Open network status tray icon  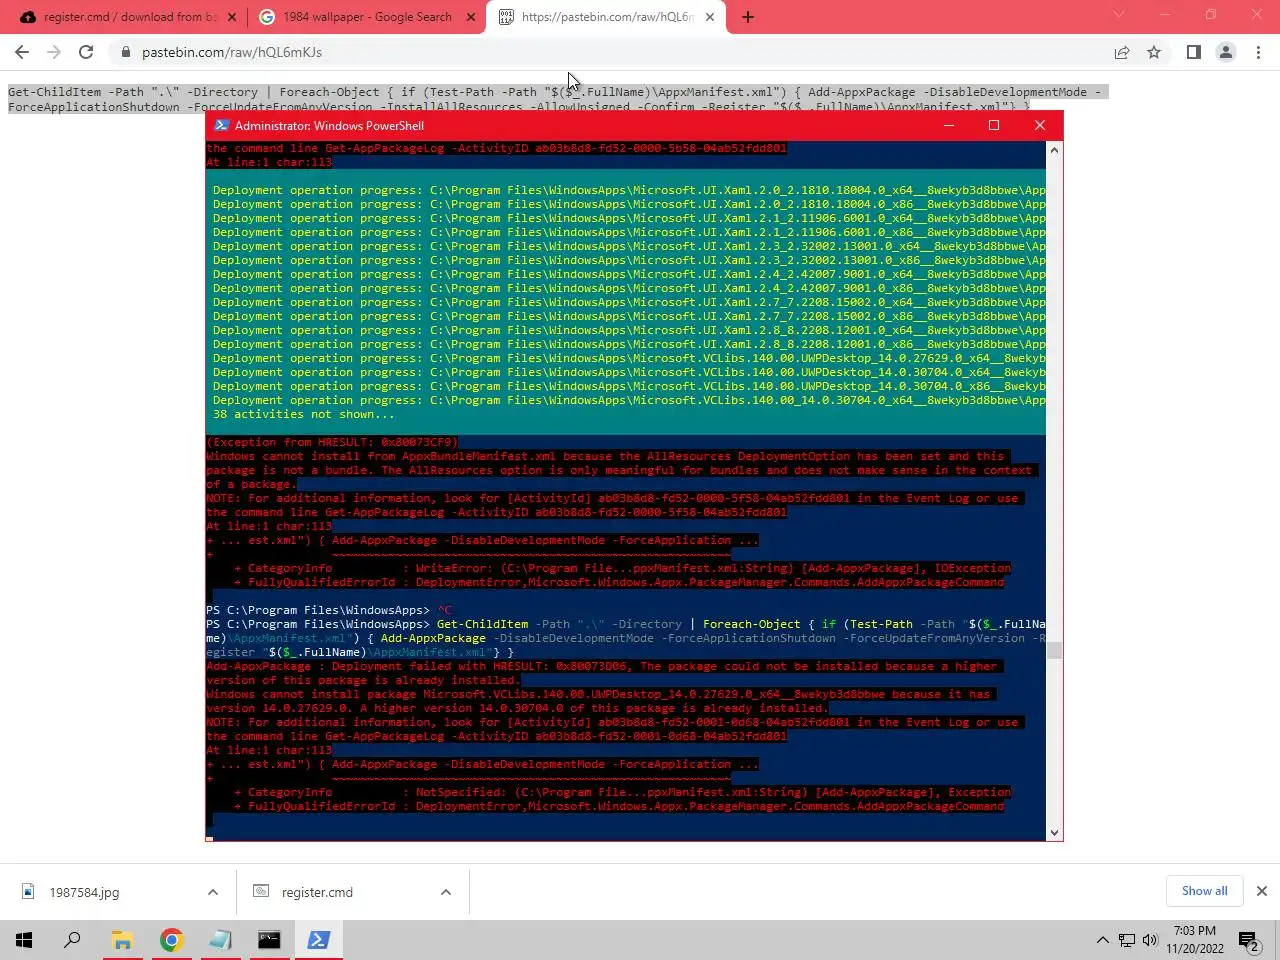1127,940
